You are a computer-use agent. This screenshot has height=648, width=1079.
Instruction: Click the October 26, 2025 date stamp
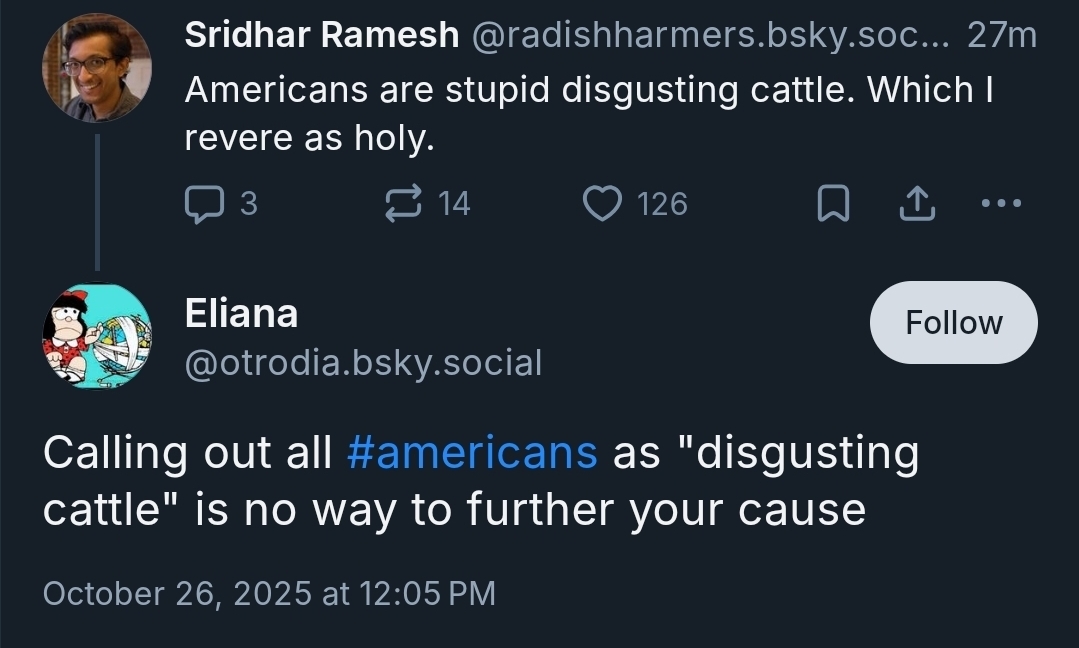[x=269, y=593]
